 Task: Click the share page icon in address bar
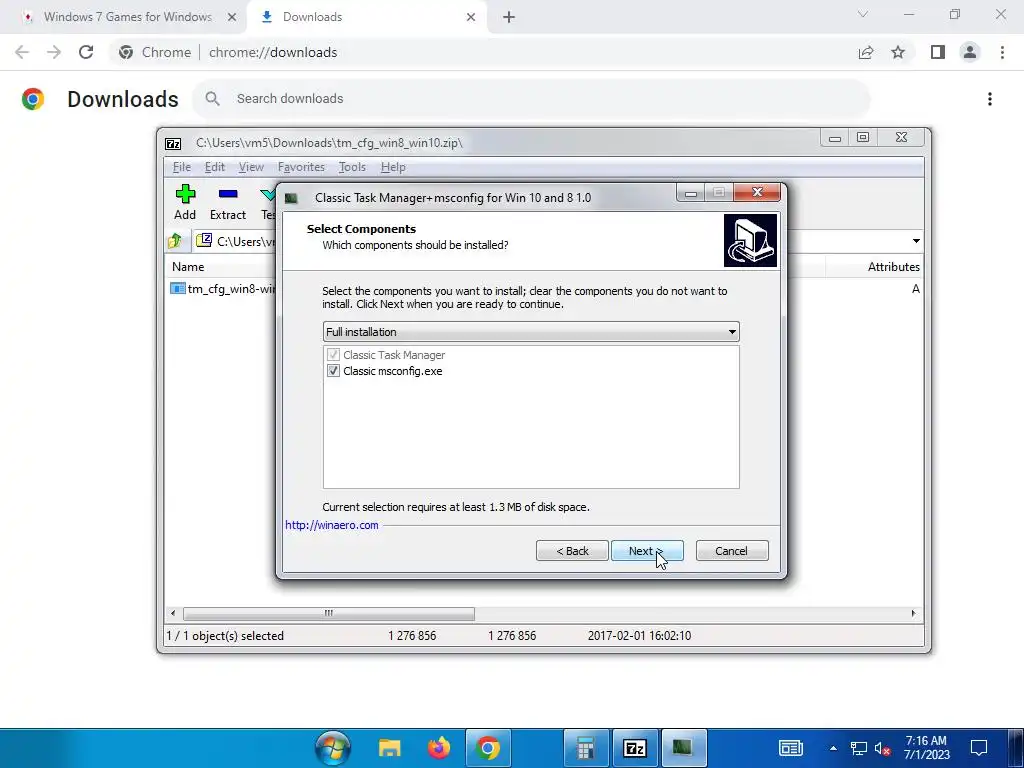tap(866, 52)
